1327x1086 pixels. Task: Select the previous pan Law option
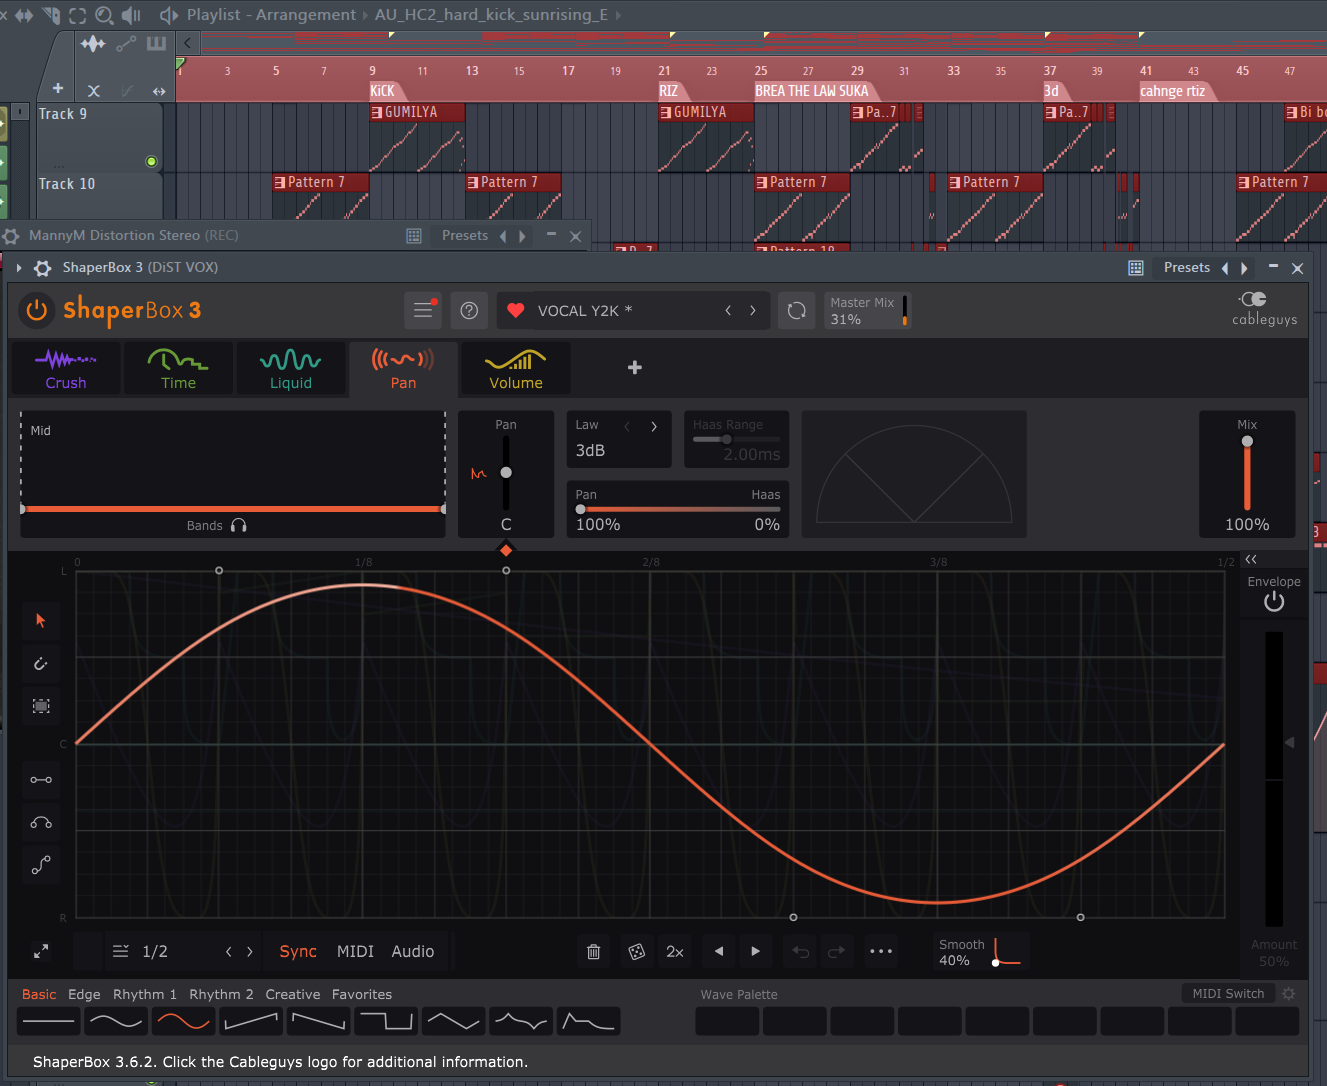pos(627,426)
